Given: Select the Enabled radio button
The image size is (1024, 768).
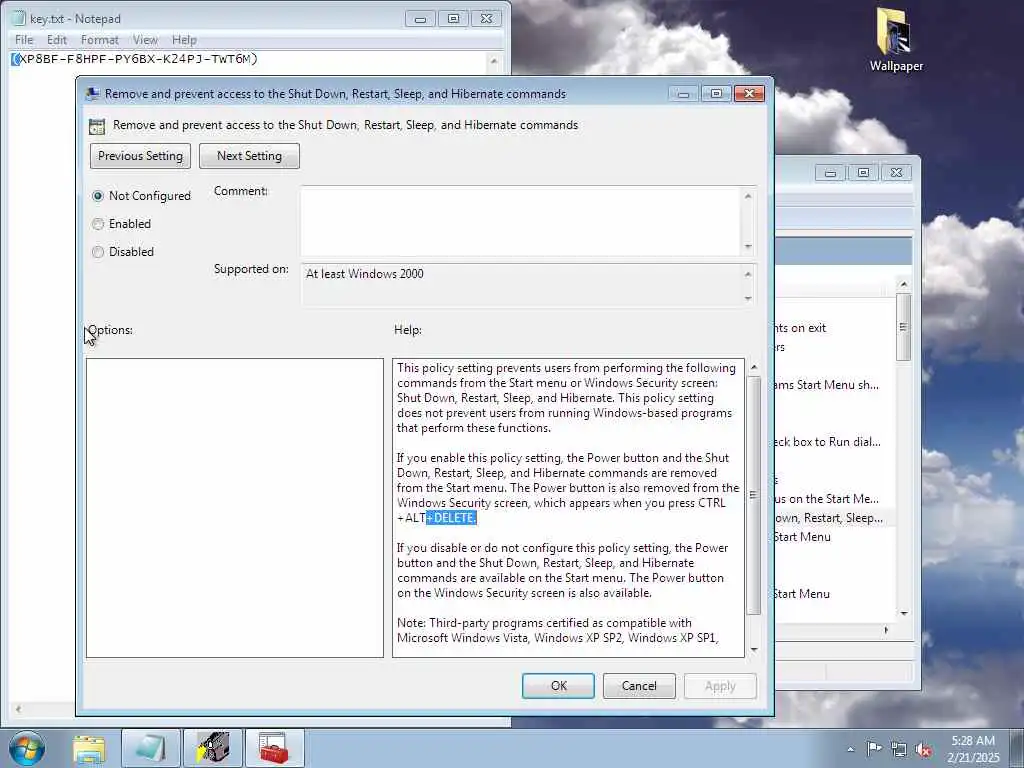Looking at the screenshot, I should click(x=98, y=224).
